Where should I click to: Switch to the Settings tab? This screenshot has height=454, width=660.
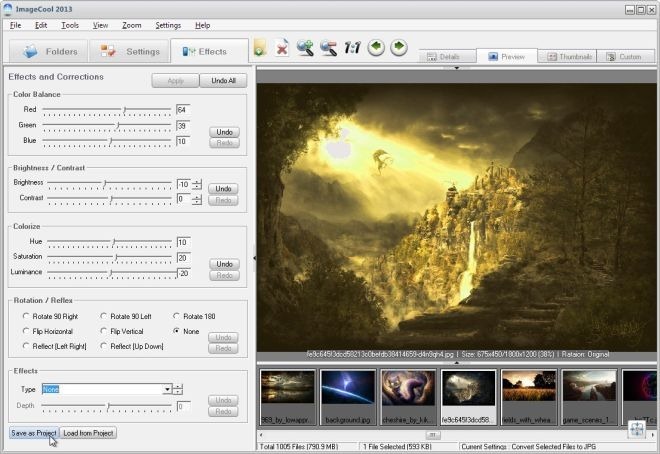[x=130, y=51]
